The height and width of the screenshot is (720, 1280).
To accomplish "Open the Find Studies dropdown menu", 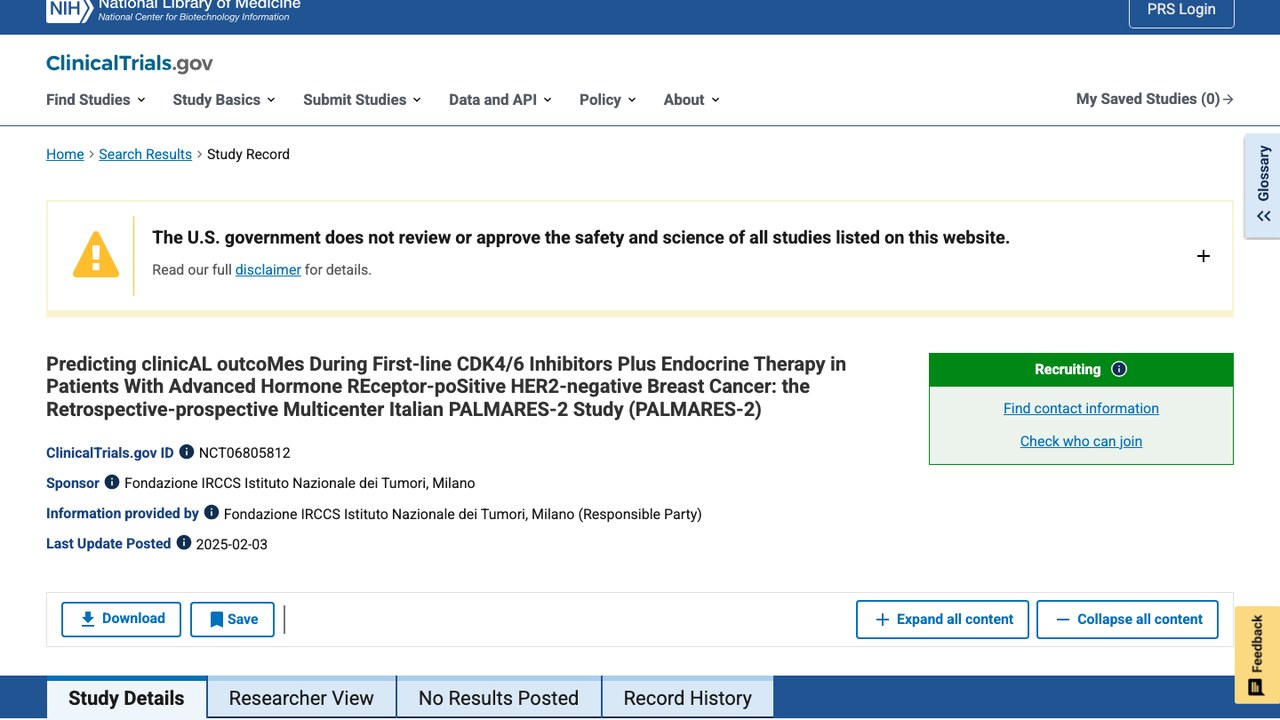I will 96,99.
